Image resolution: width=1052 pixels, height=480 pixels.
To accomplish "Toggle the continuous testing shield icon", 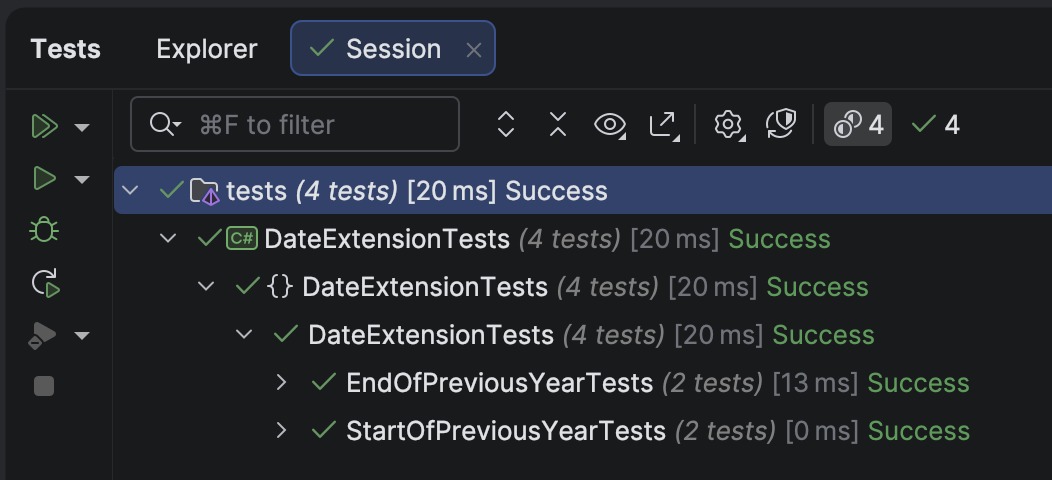I will point(780,124).
